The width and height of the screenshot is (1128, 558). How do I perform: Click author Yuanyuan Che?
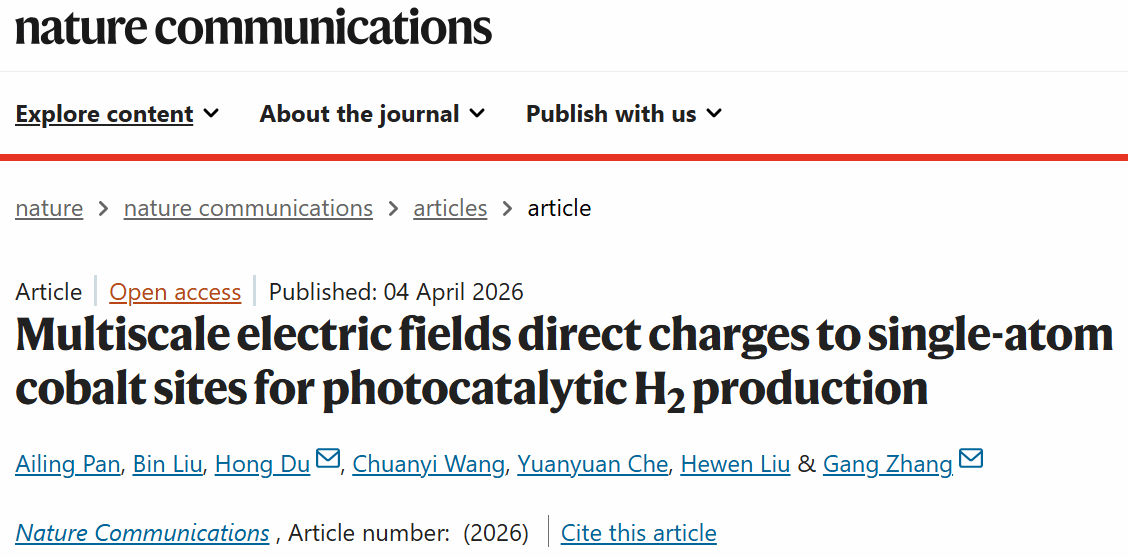(x=594, y=464)
